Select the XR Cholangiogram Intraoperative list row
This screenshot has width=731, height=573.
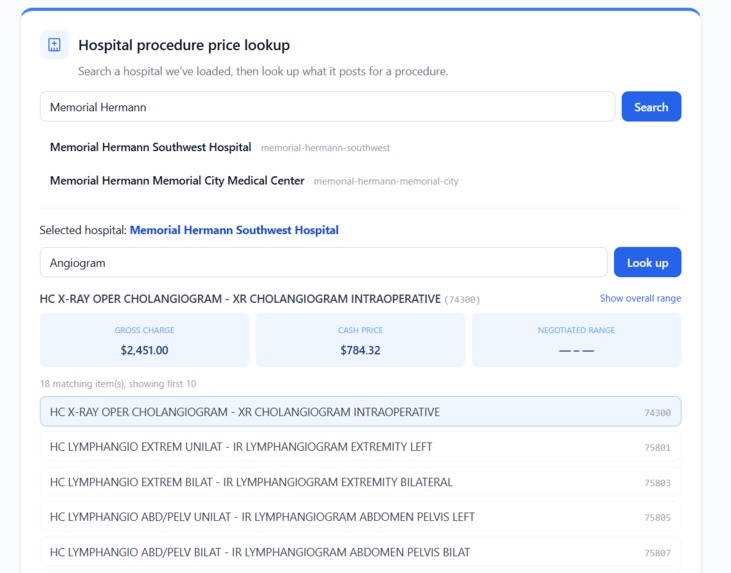point(360,412)
